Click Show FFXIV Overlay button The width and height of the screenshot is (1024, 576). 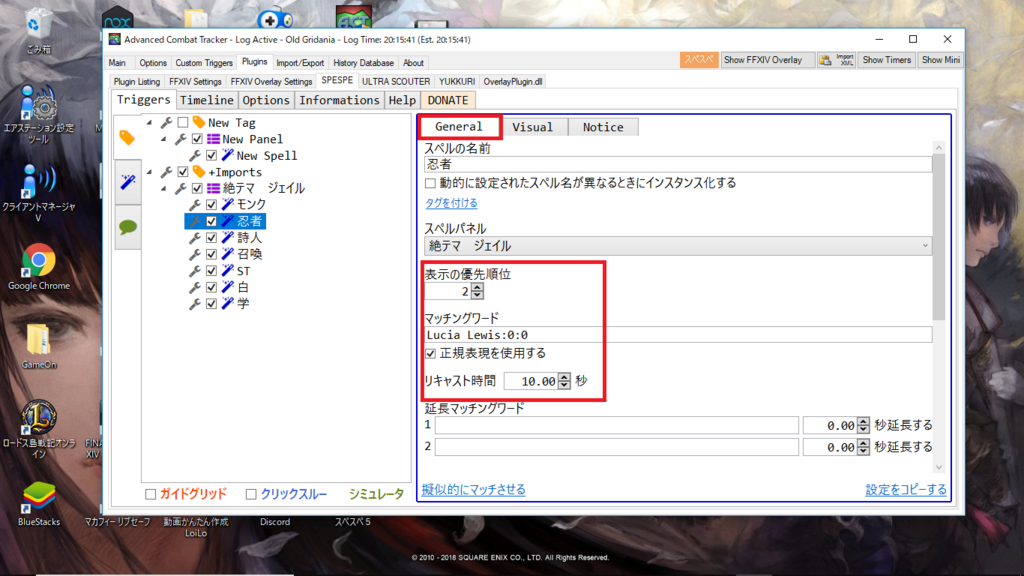click(x=766, y=59)
